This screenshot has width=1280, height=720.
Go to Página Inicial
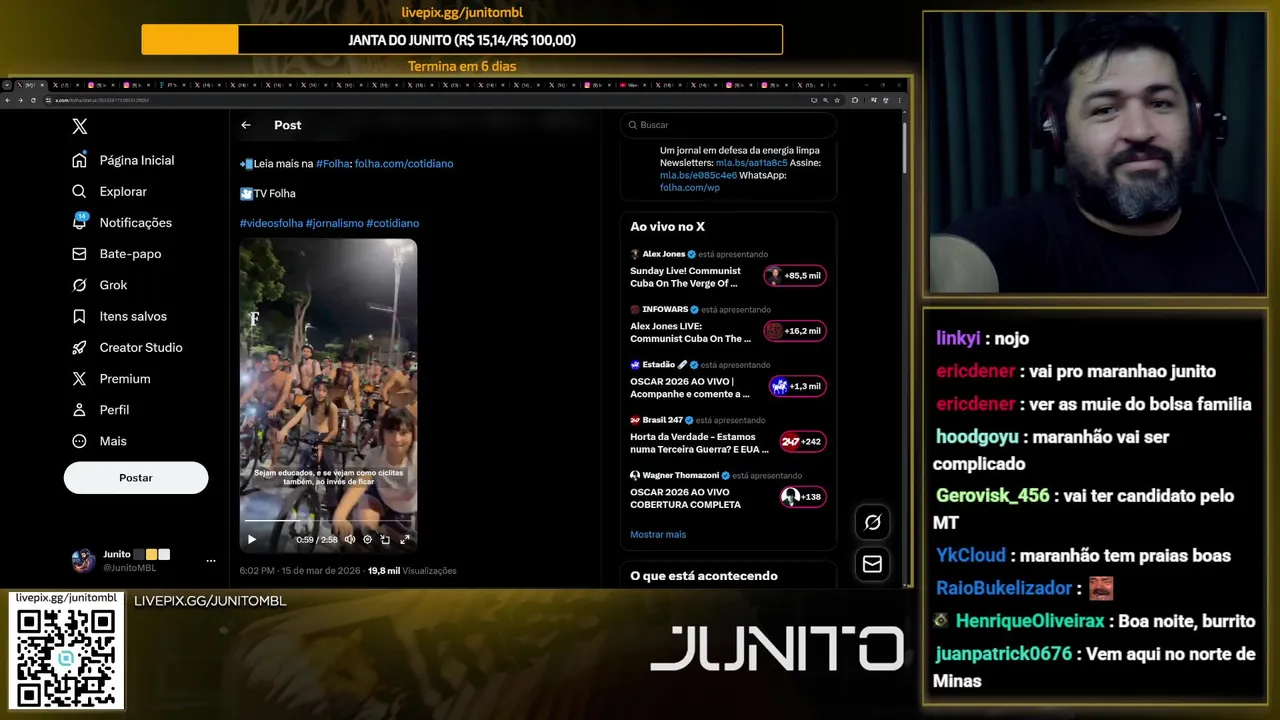[x=123, y=160]
